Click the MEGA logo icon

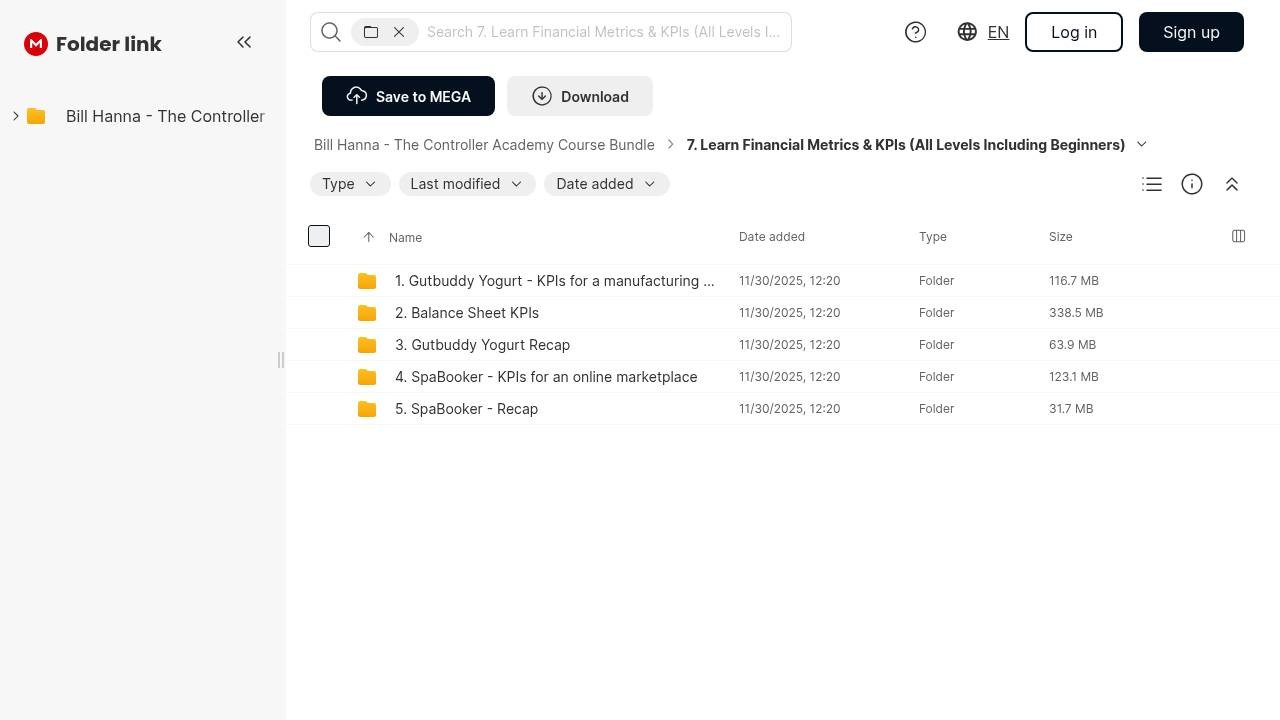[36, 44]
